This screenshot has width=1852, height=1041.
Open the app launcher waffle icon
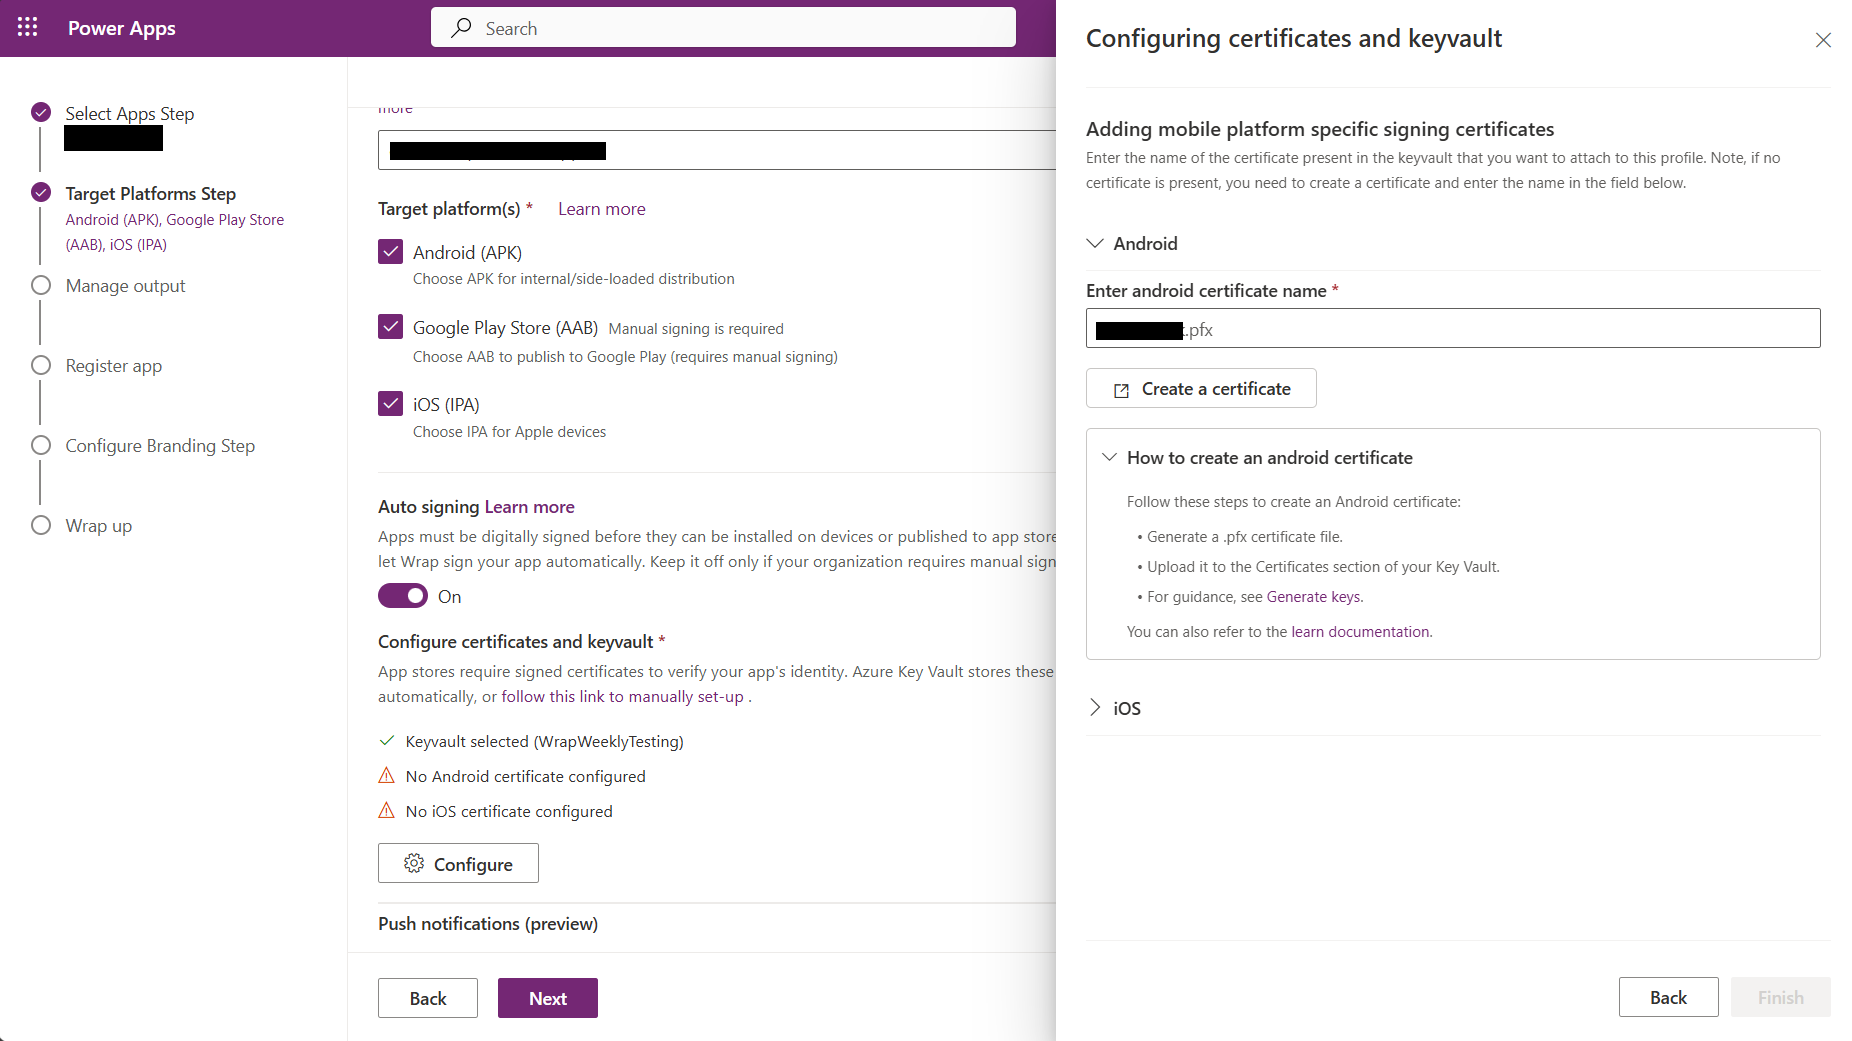pos(28,28)
